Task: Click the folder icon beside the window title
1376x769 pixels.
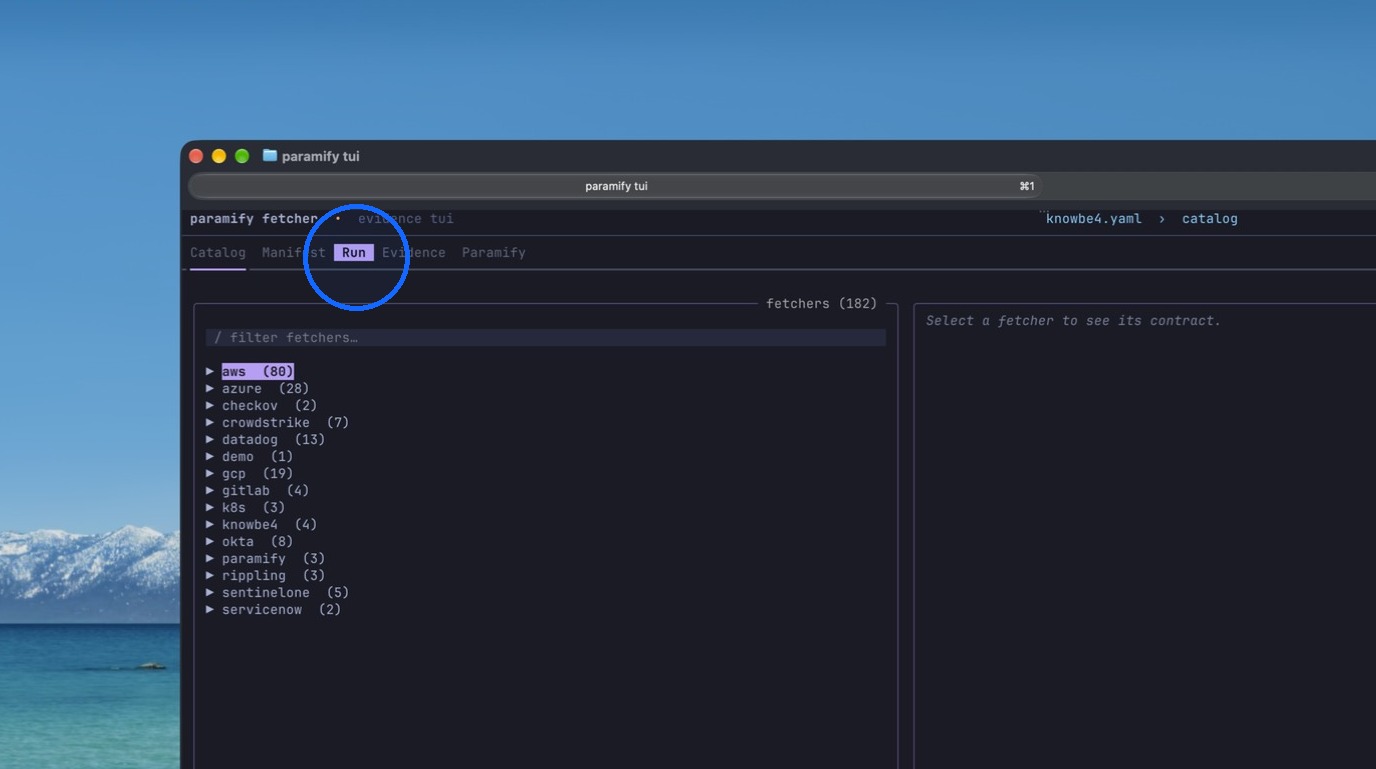Action: point(269,156)
